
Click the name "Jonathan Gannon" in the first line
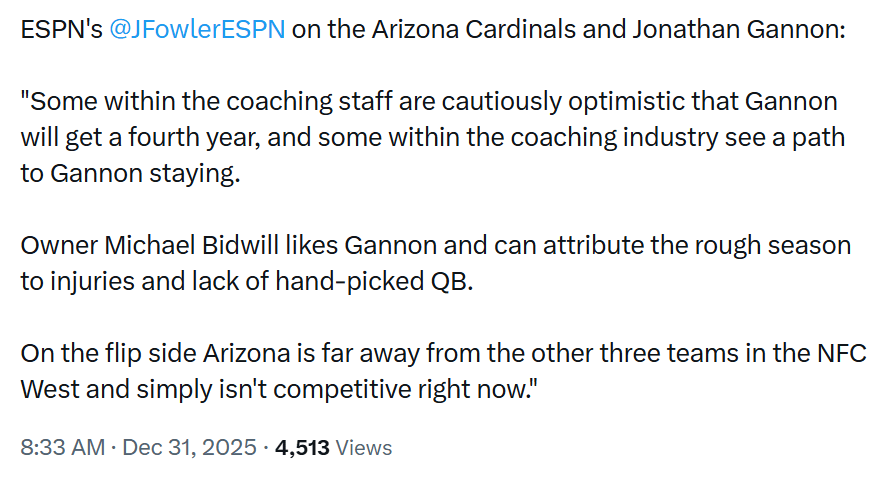click(x=736, y=29)
